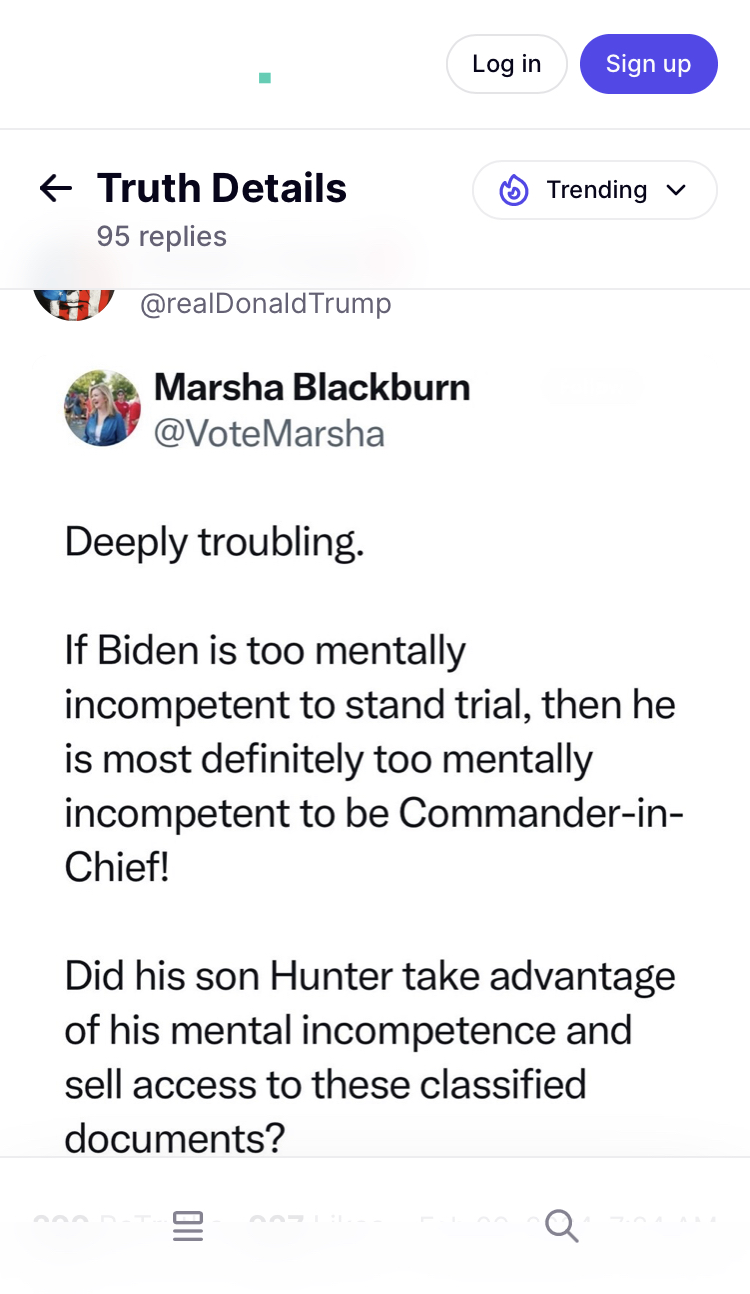The image size is (750, 1294).
Task: Expand the Trending sort dropdown
Action: pos(595,190)
